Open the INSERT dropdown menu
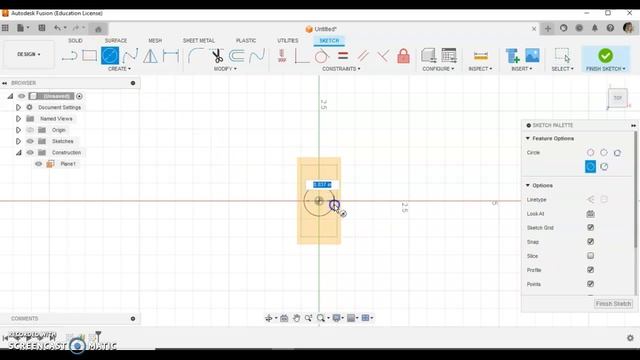 522,69
